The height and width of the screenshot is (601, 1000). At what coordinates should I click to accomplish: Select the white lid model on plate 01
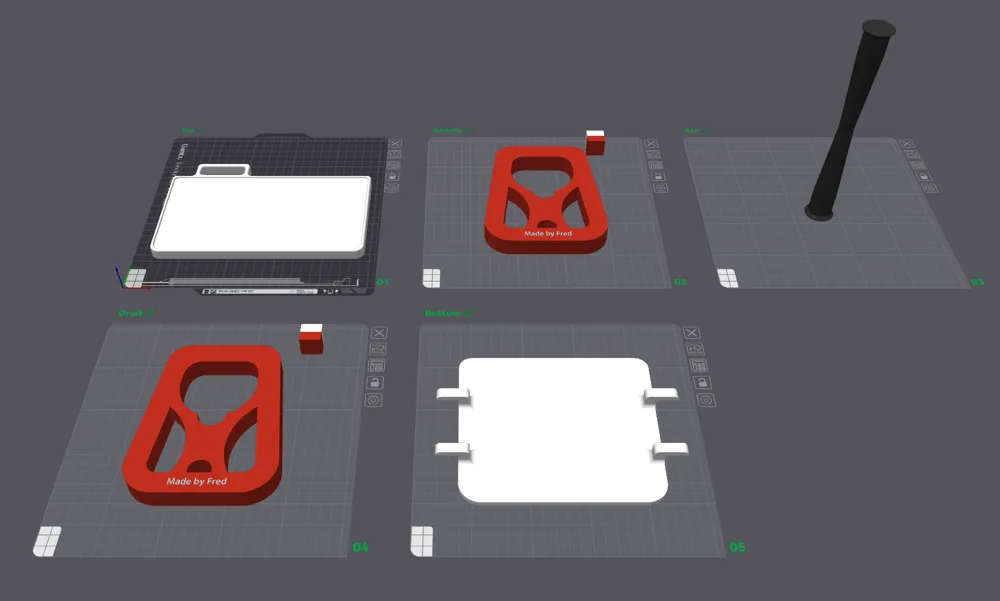click(x=261, y=216)
